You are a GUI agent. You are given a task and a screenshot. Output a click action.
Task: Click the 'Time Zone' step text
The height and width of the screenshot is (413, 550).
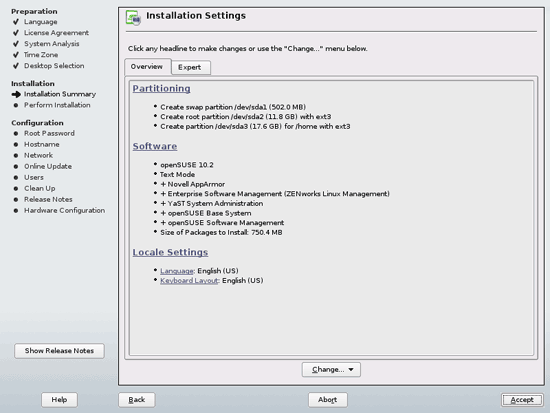[41, 55]
